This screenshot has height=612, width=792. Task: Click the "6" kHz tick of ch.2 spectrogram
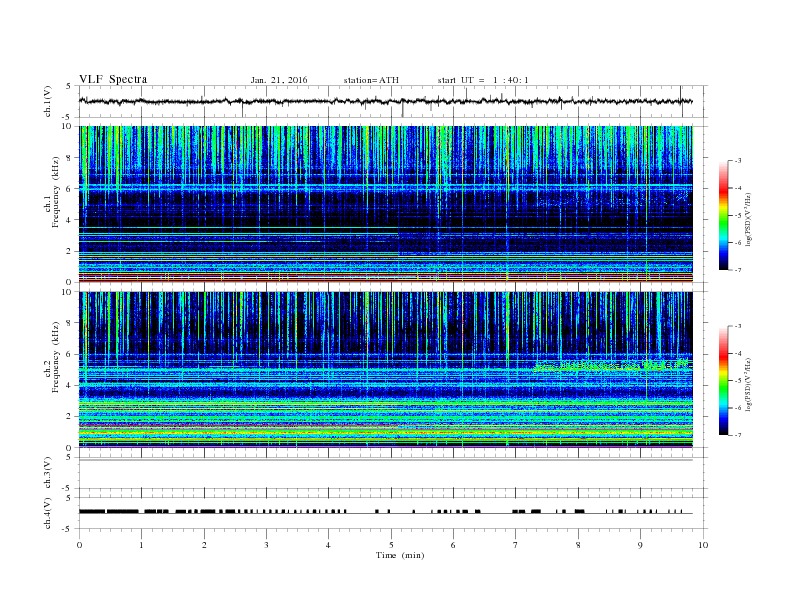(x=70, y=354)
